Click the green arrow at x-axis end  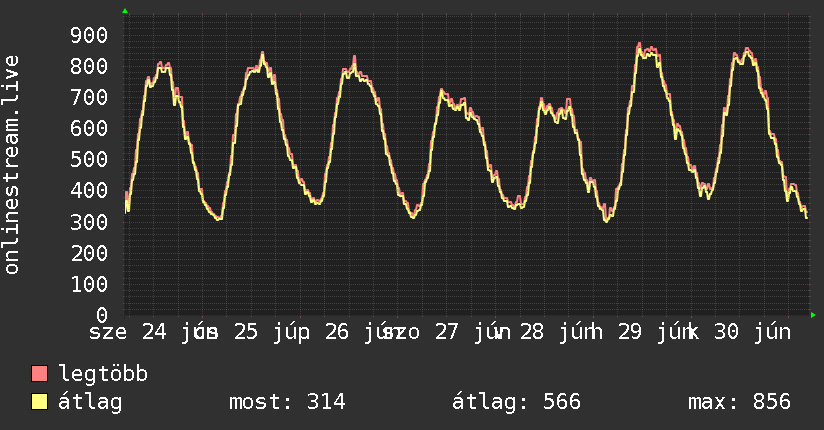point(813,315)
